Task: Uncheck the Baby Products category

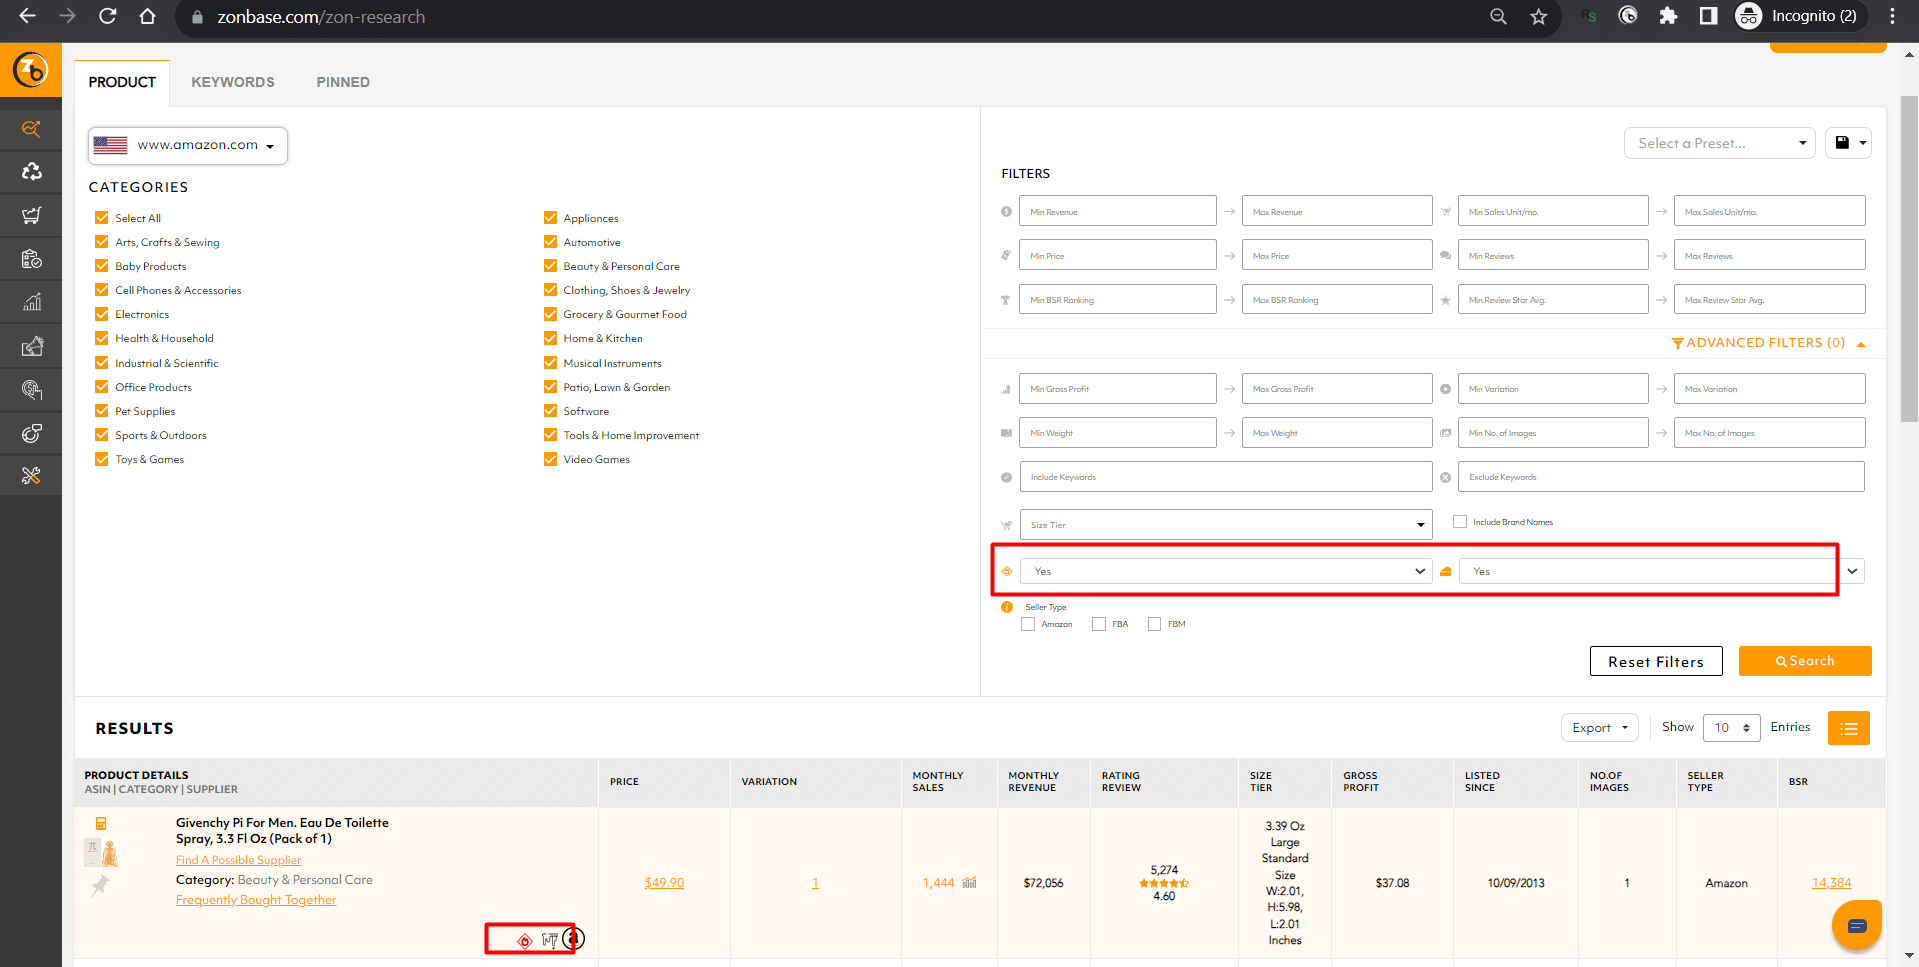Action: click(101, 265)
